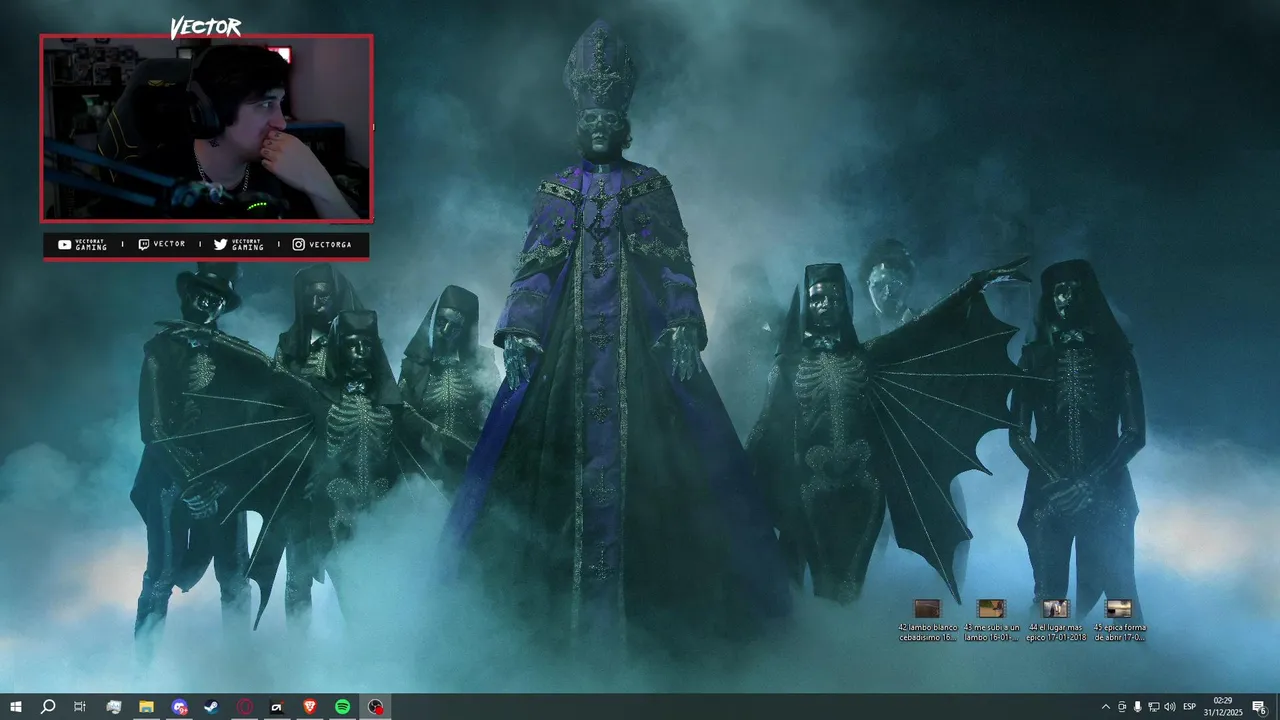Open notification center with 6 badge
Image resolution: width=1280 pixels, height=720 pixels.
[1260, 707]
